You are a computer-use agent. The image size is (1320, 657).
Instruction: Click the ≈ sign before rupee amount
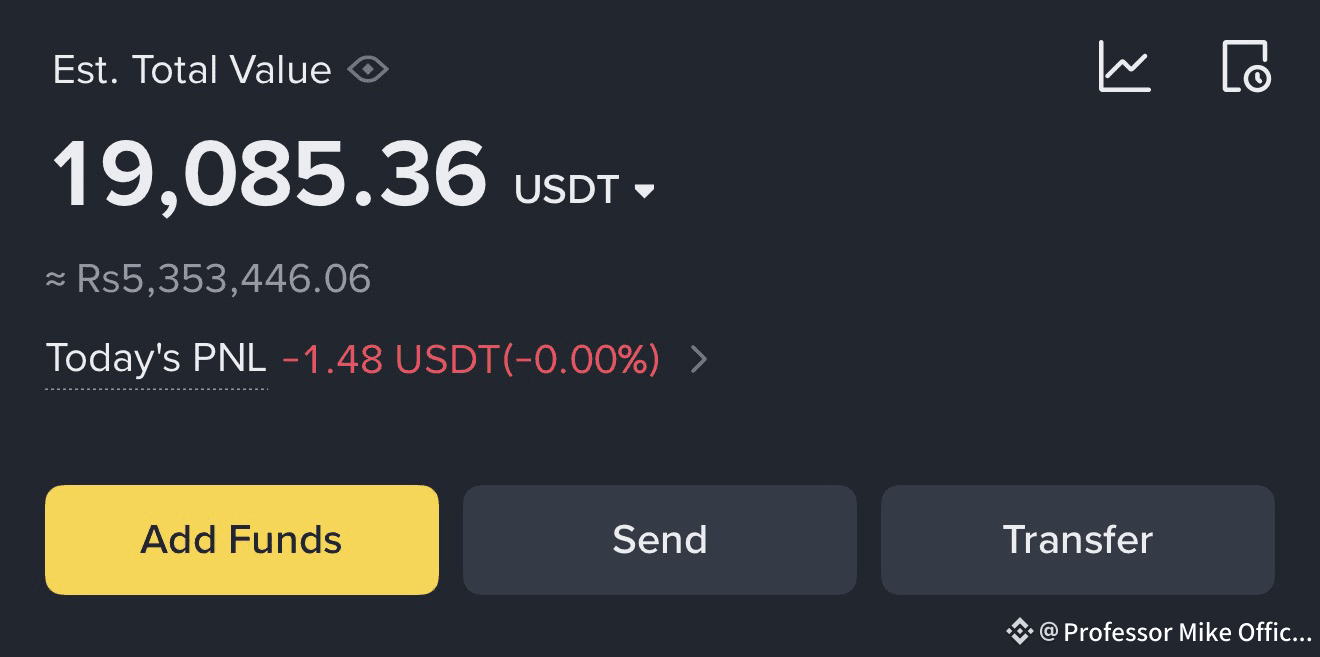pos(56,280)
